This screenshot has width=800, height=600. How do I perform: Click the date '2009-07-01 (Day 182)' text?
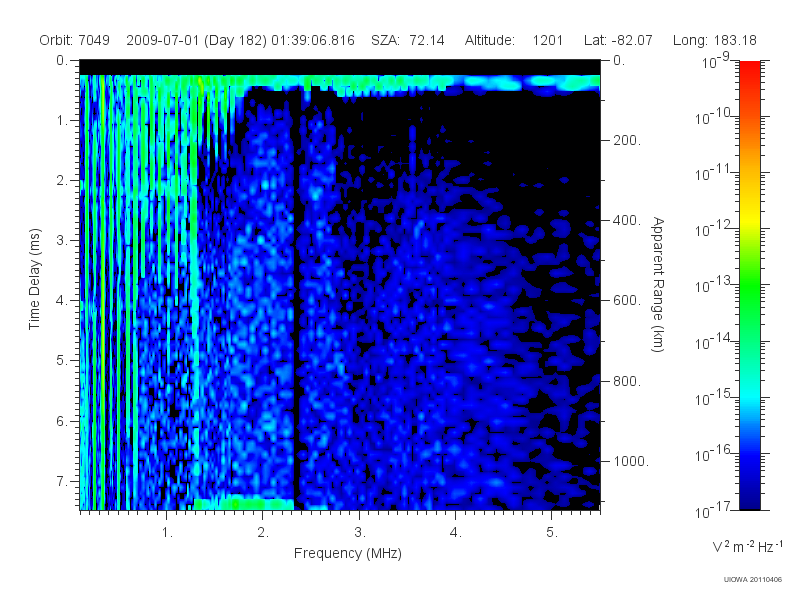tap(196, 40)
